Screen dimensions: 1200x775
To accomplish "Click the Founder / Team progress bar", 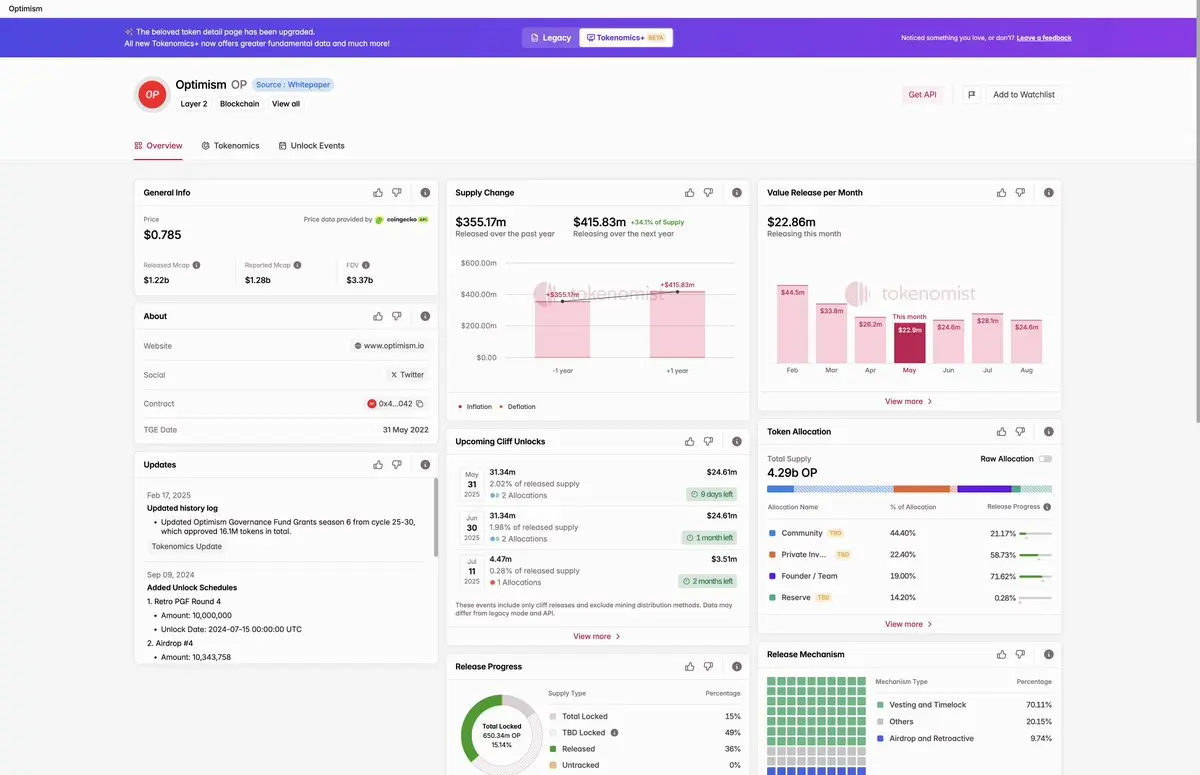I will tap(1036, 576).
